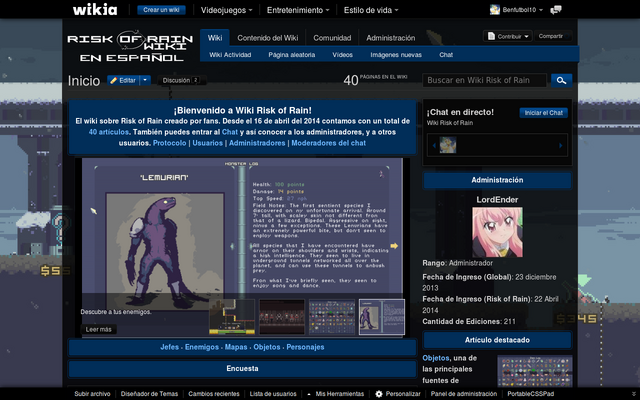Collapse toolbar with bottom-right chevron

coord(633,394)
